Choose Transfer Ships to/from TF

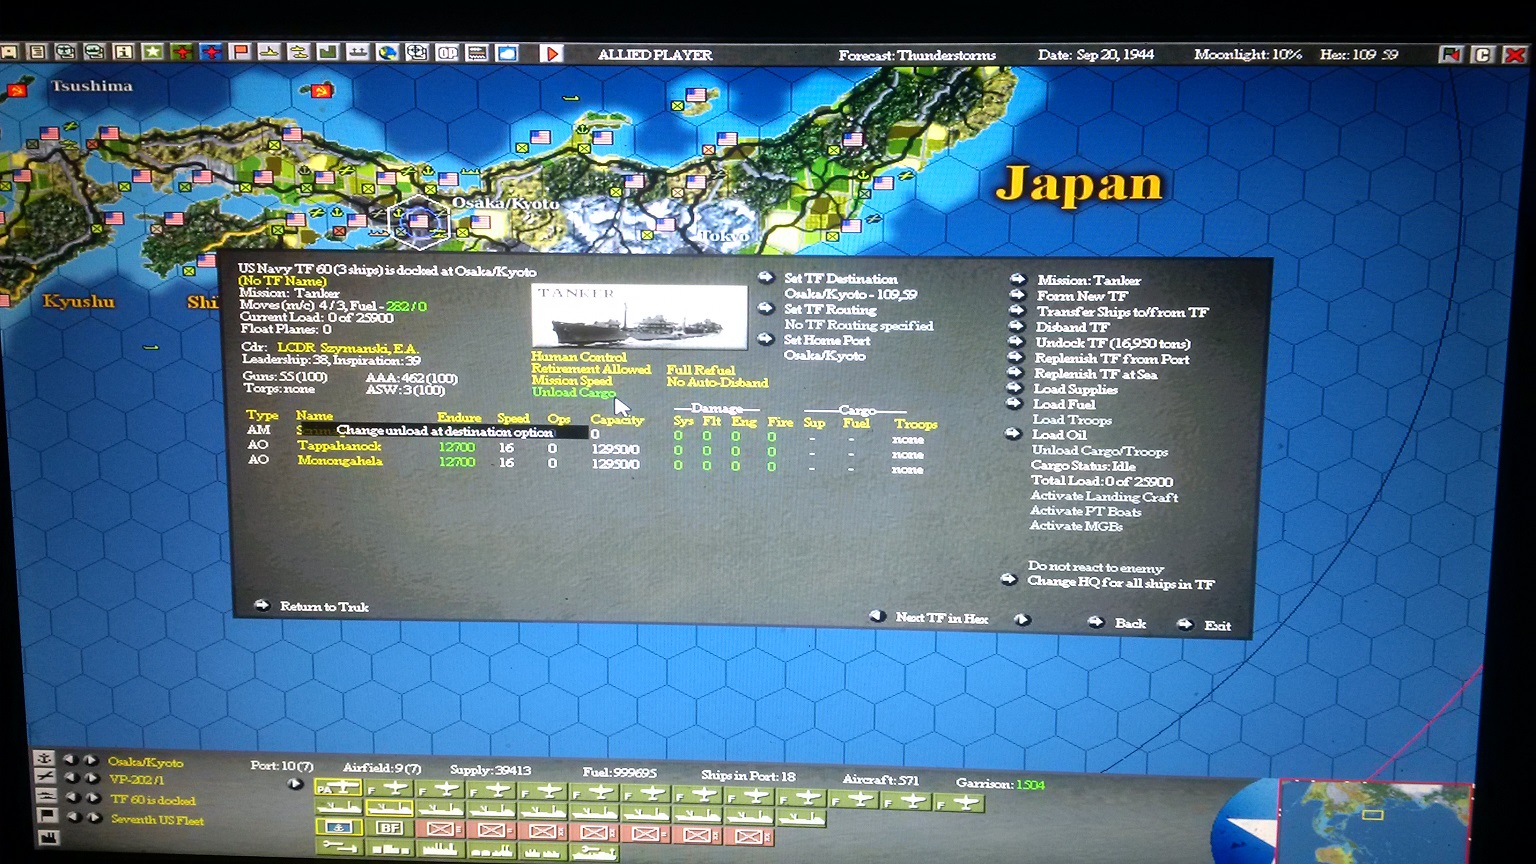click(1122, 312)
